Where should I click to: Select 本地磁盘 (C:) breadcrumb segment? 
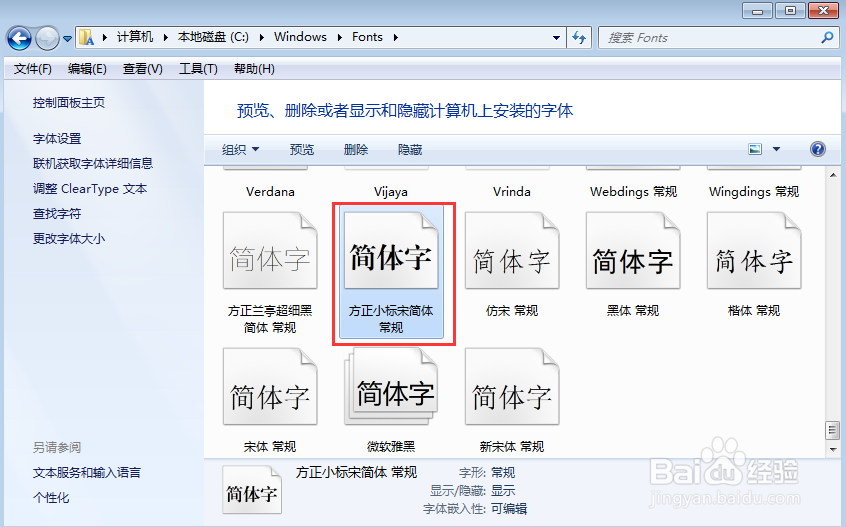pyautogui.click(x=213, y=37)
